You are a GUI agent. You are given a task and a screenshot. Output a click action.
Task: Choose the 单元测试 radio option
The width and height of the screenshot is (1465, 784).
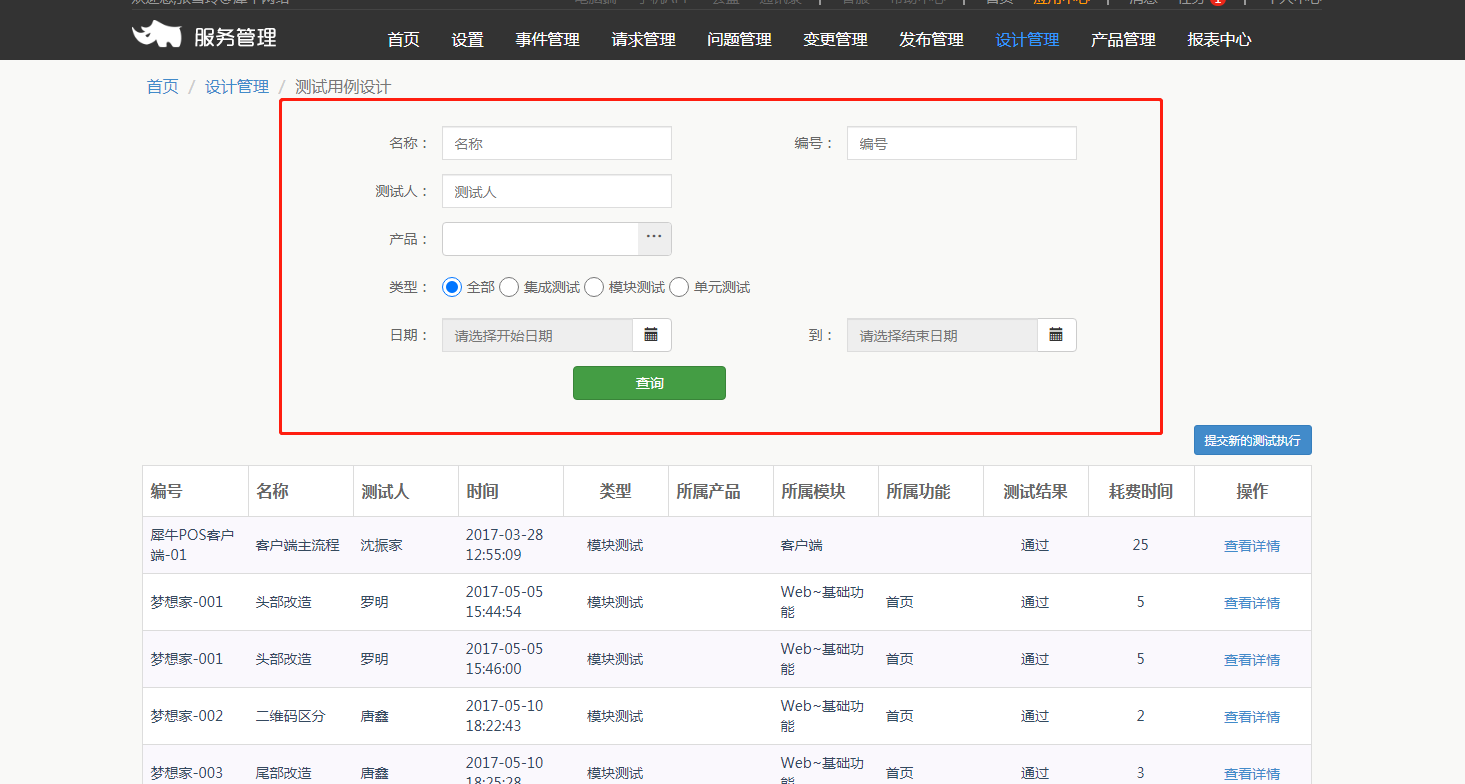679,287
